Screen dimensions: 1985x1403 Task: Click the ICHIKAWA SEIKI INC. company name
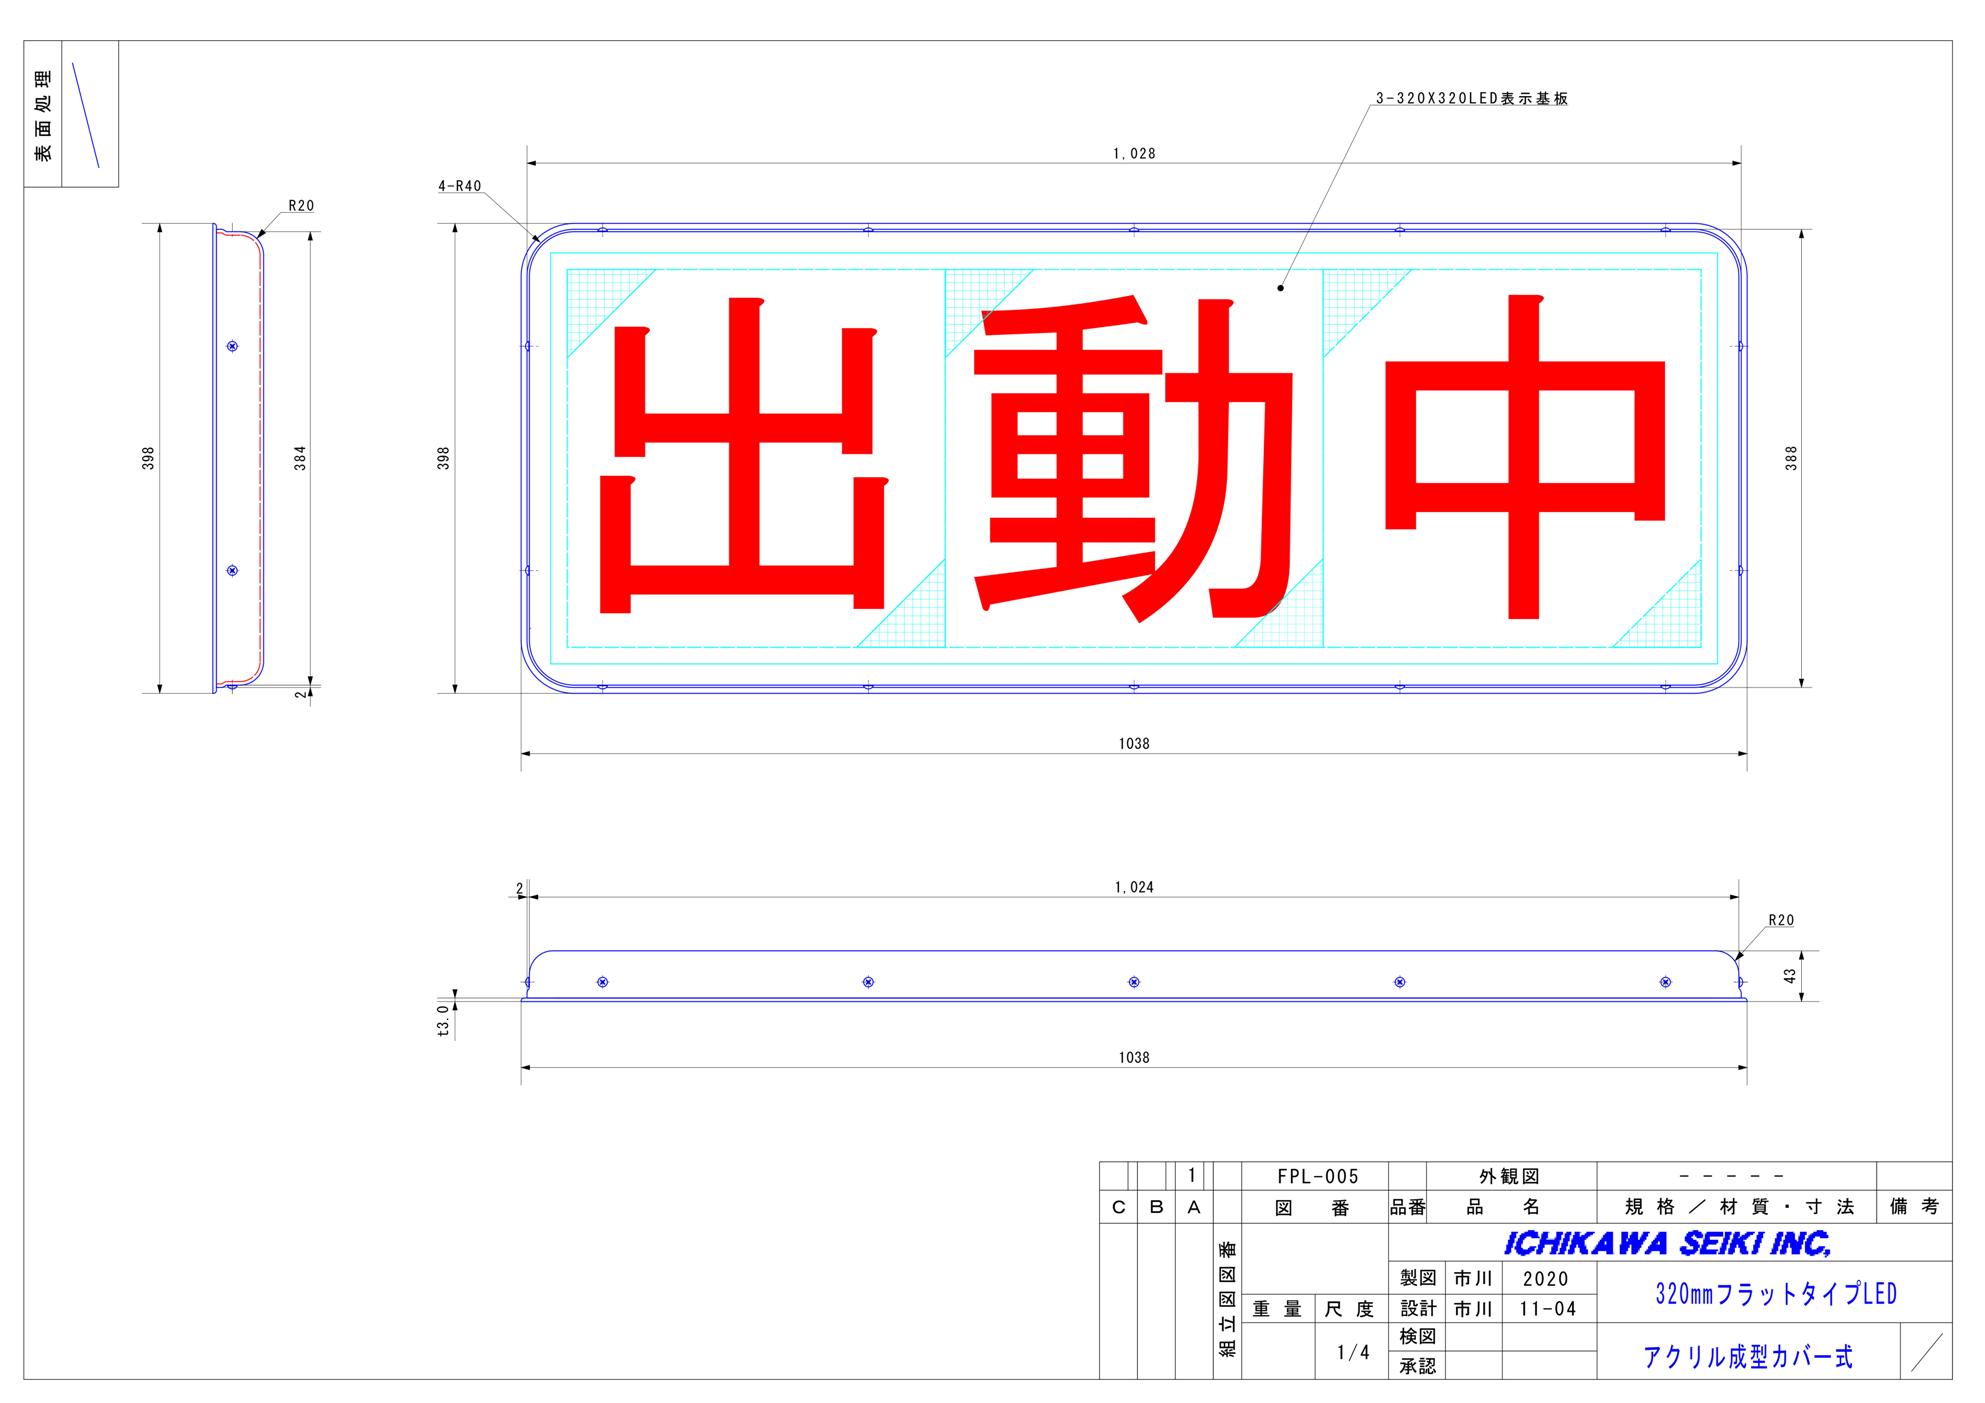(x=1666, y=1243)
